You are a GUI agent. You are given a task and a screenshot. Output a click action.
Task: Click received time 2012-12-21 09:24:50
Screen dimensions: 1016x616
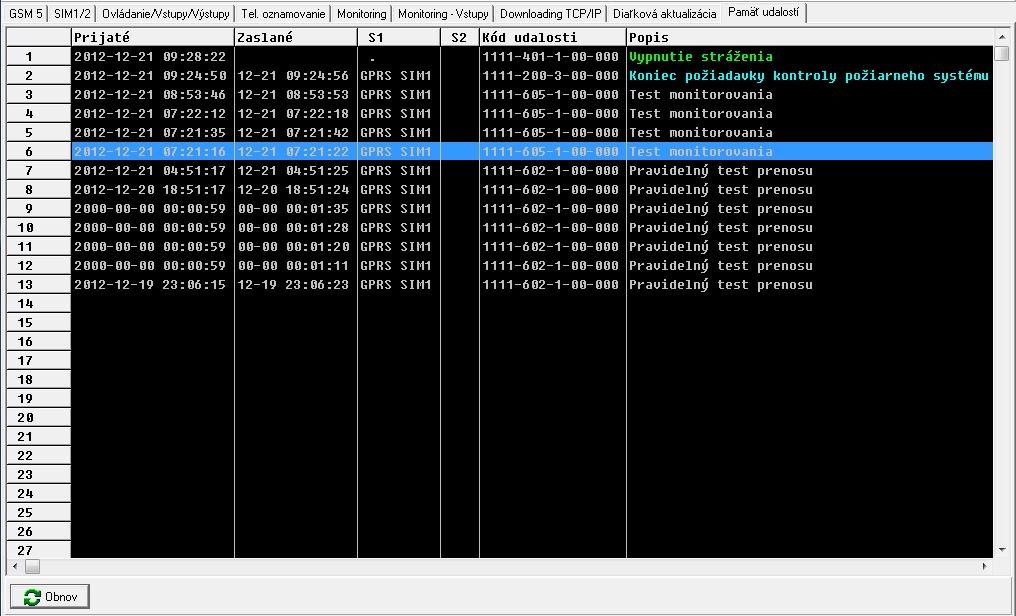click(150, 75)
